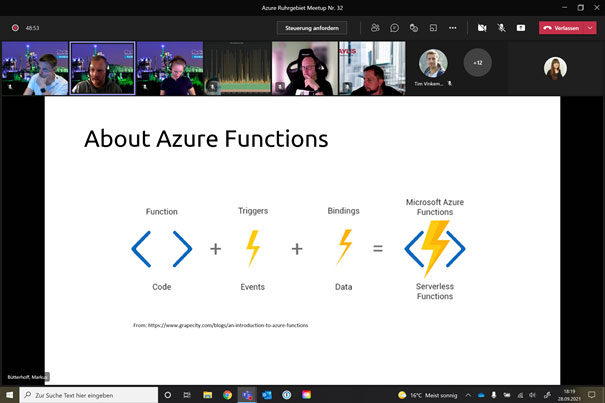The height and width of the screenshot is (403, 605).
Task: Open the weather widget 16°C Meist sonnig
Action: pyautogui.click(x=428, y=395)
